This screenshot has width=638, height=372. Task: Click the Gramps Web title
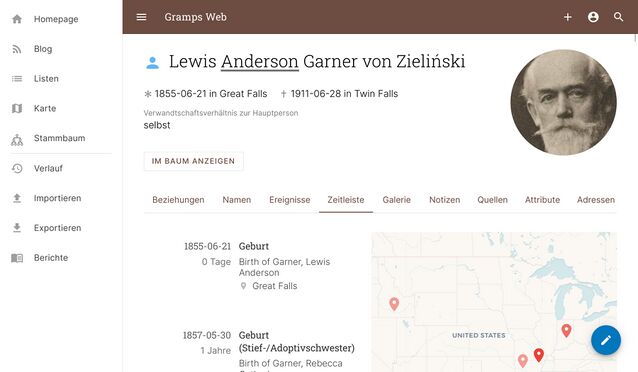point(196,17)
